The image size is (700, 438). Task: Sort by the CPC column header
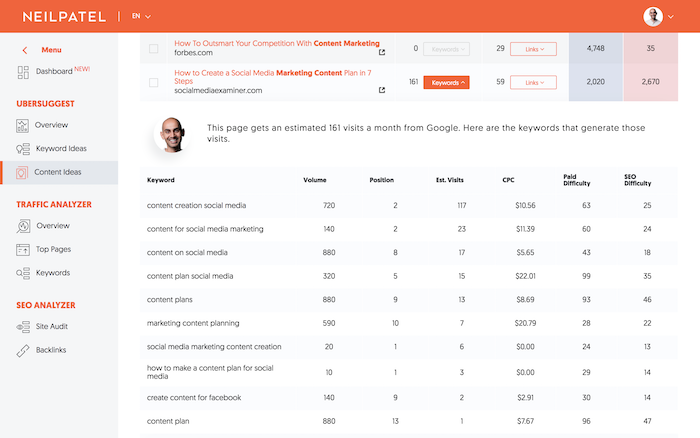[508, 180]
